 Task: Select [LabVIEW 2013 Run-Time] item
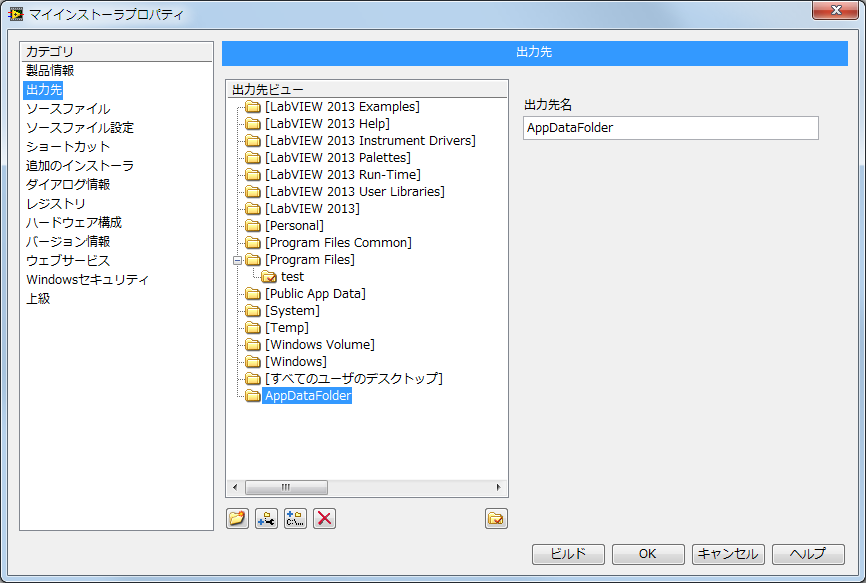point(342,174)
